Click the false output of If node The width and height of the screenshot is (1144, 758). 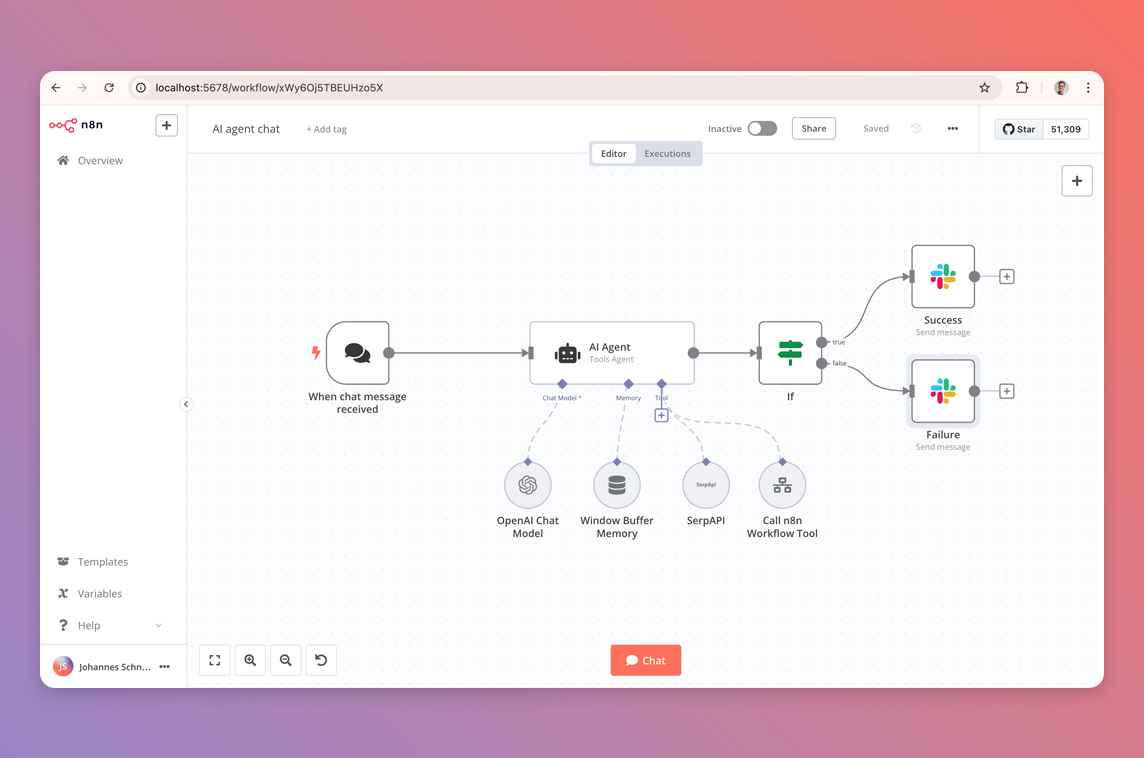(x=822, y=363)
